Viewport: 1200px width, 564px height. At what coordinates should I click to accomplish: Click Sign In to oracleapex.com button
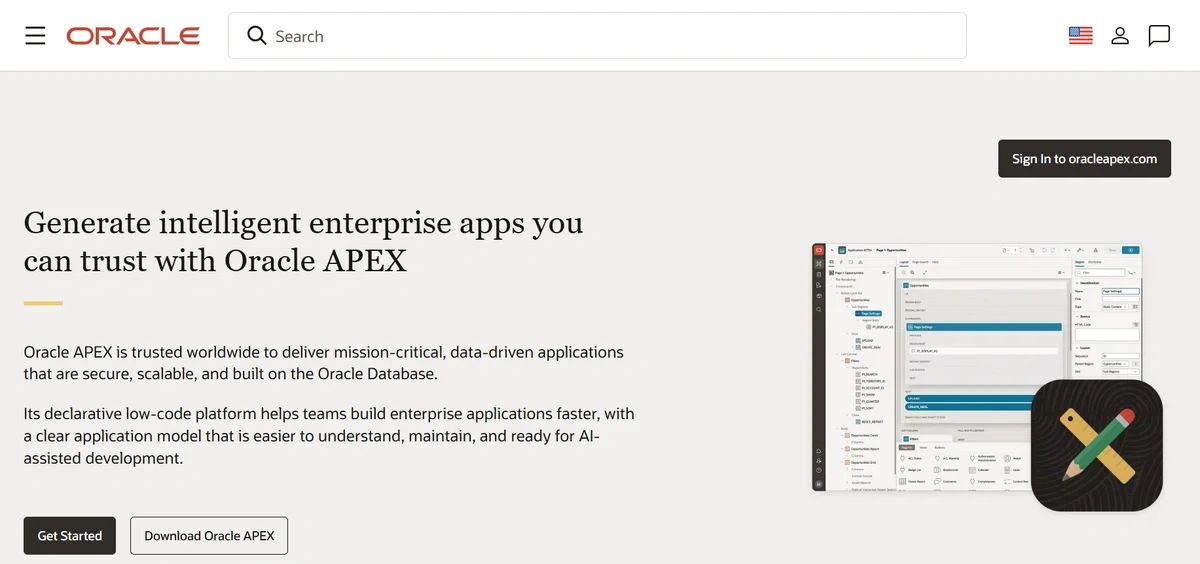(1084, 159)
